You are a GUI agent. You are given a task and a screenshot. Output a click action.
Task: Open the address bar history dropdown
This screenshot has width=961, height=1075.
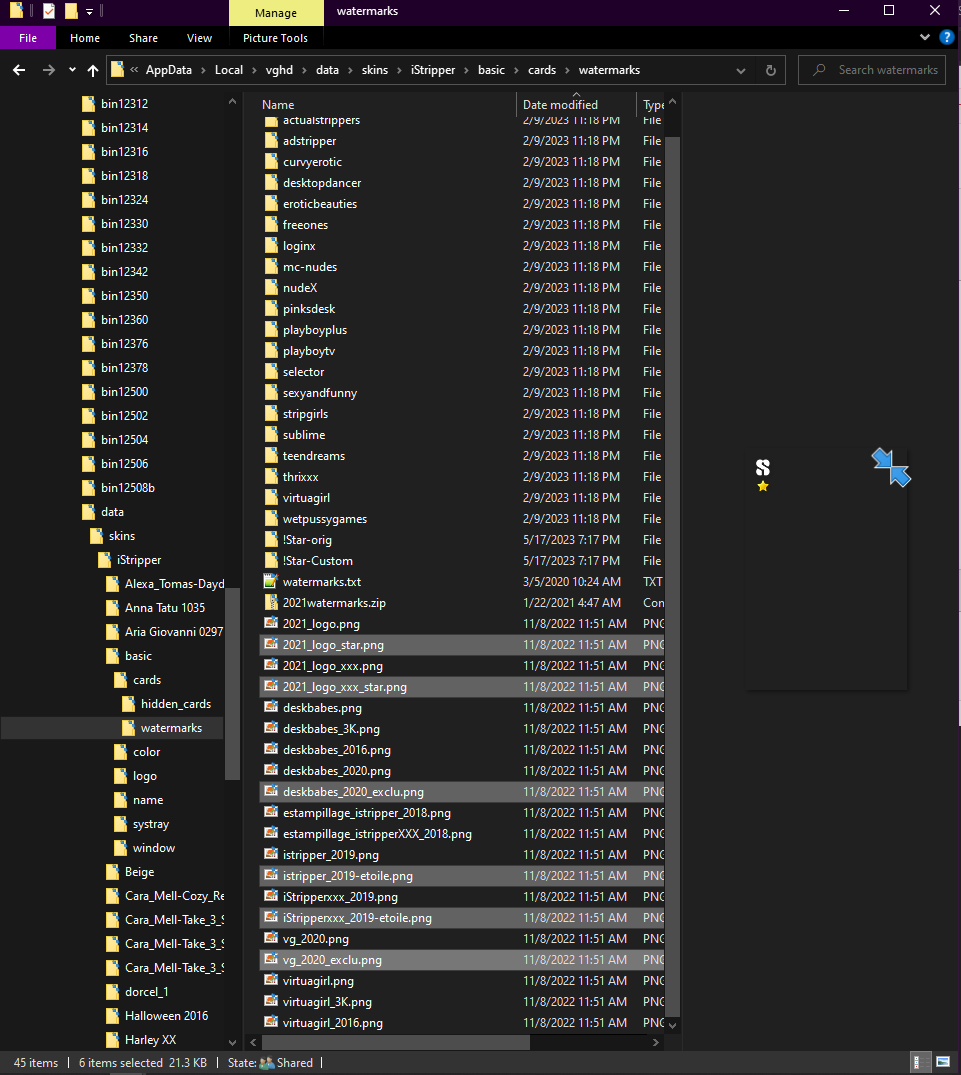[740, 70]
